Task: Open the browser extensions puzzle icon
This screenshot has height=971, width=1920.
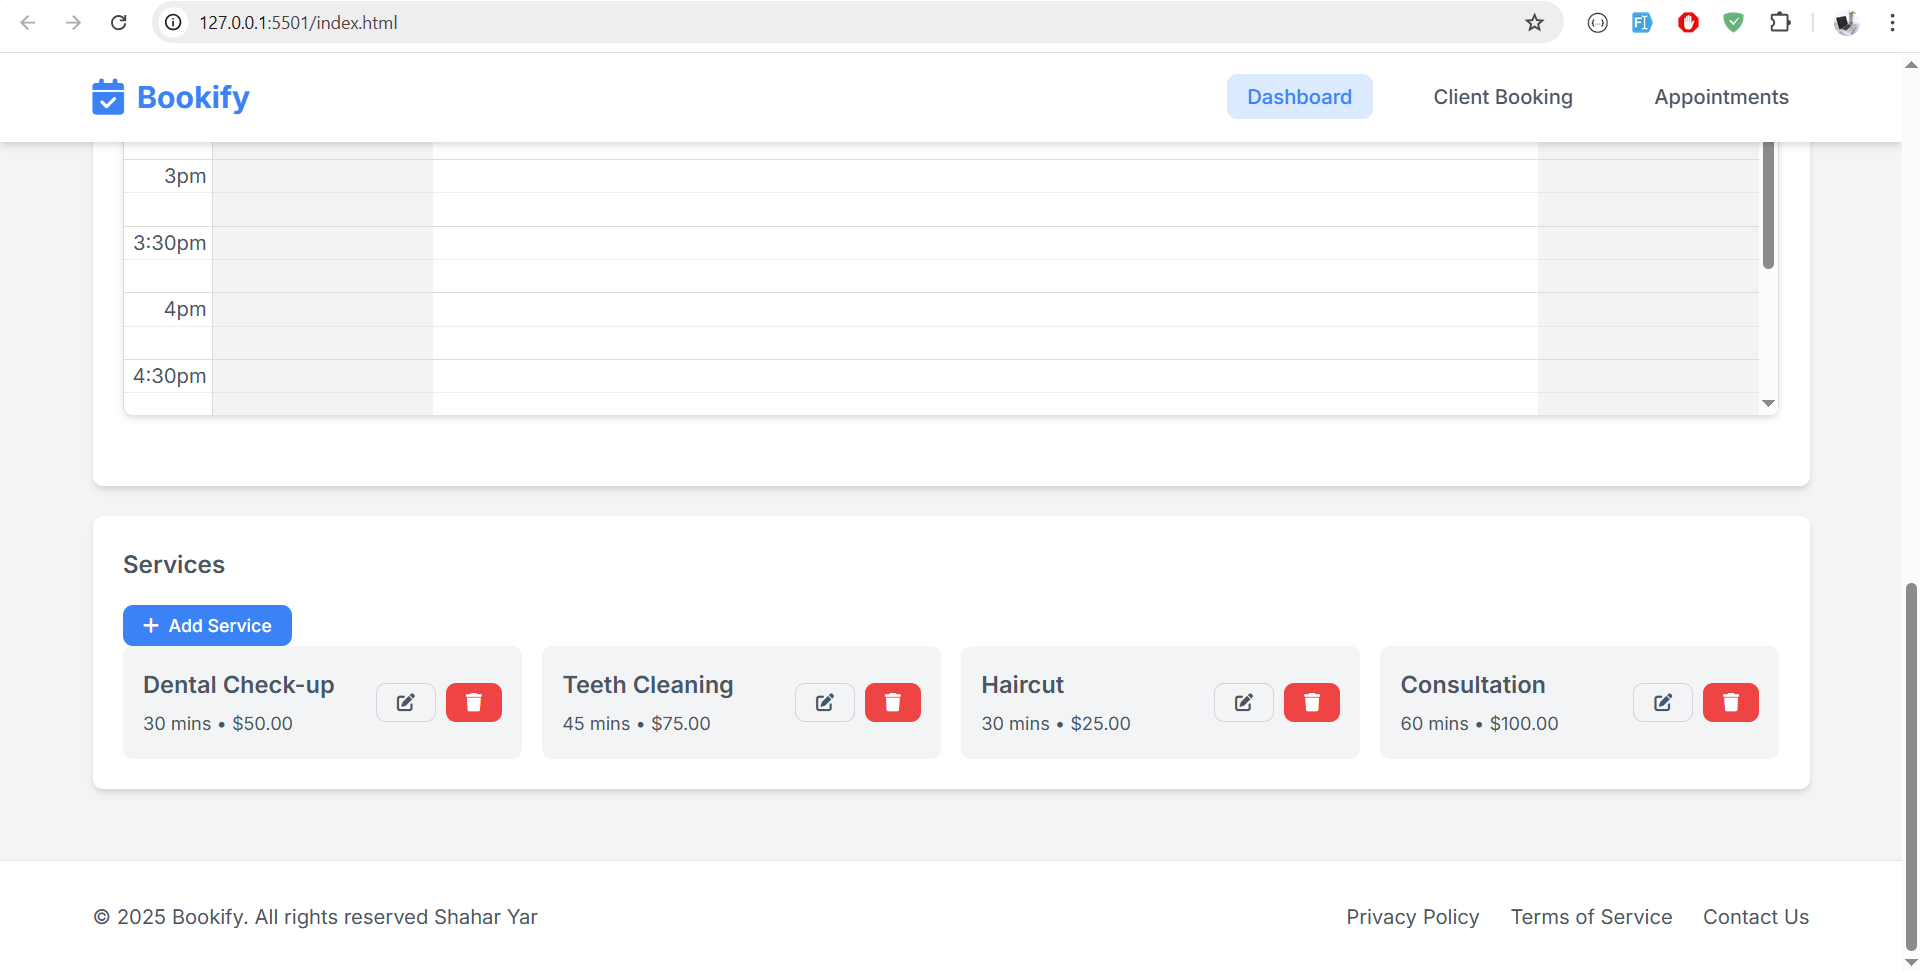Action: point(1780,23)
